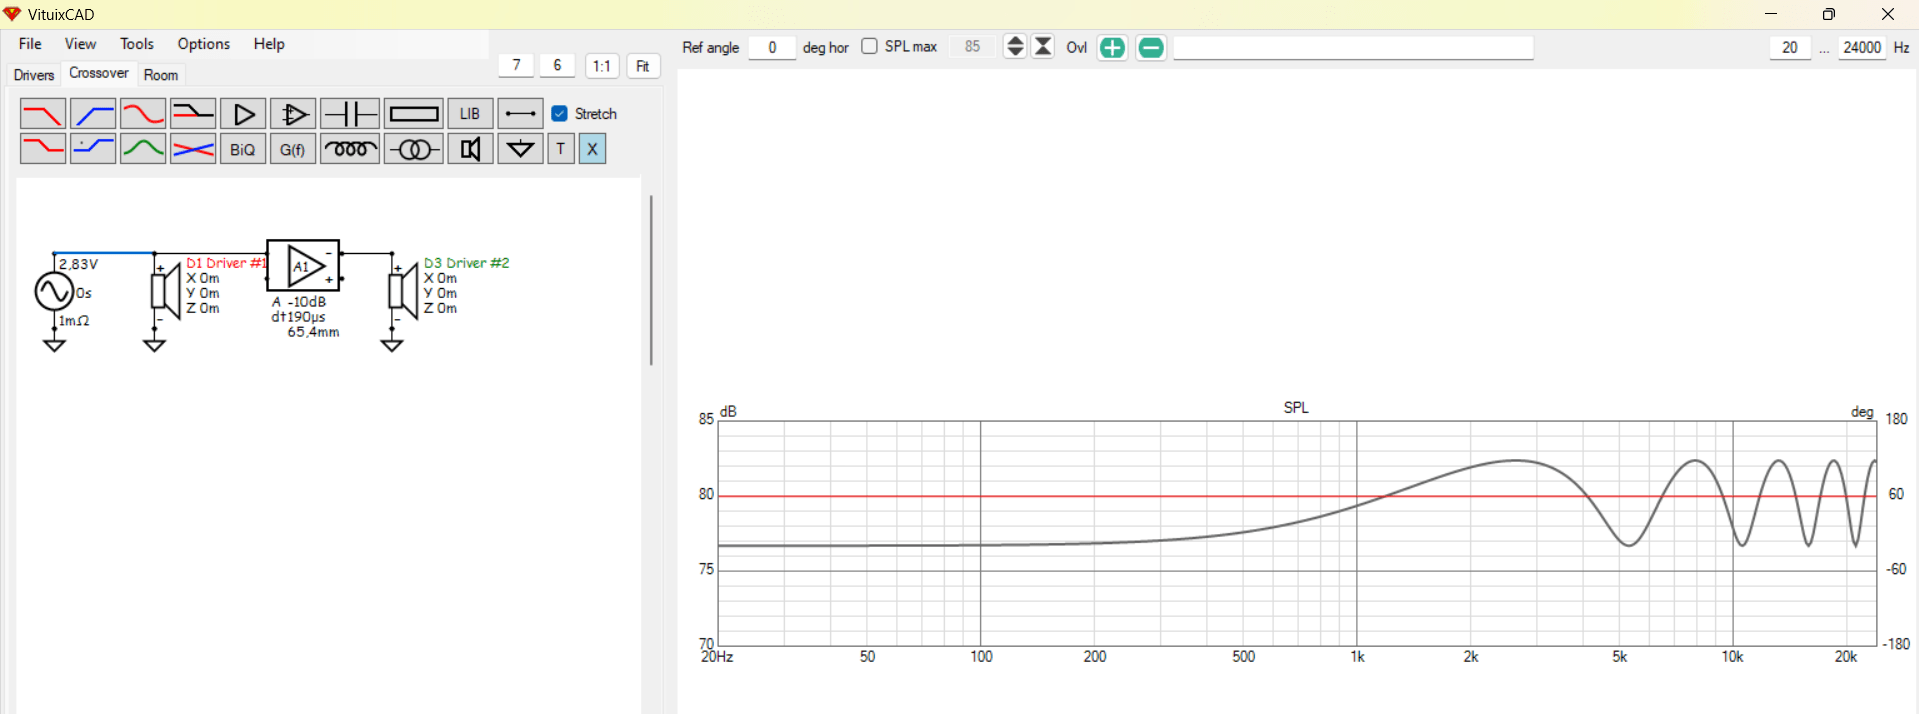This screenshot has width=1919, height=714.
Task: Open the File menu
Action: click(x=30, y=44)
